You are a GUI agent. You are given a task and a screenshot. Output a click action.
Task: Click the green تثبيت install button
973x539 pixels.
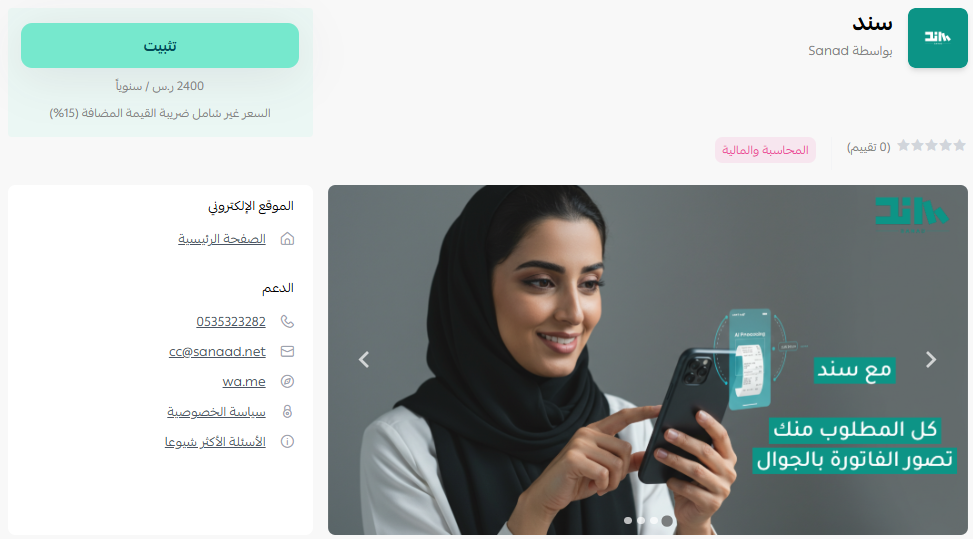(x=159, y=45)
